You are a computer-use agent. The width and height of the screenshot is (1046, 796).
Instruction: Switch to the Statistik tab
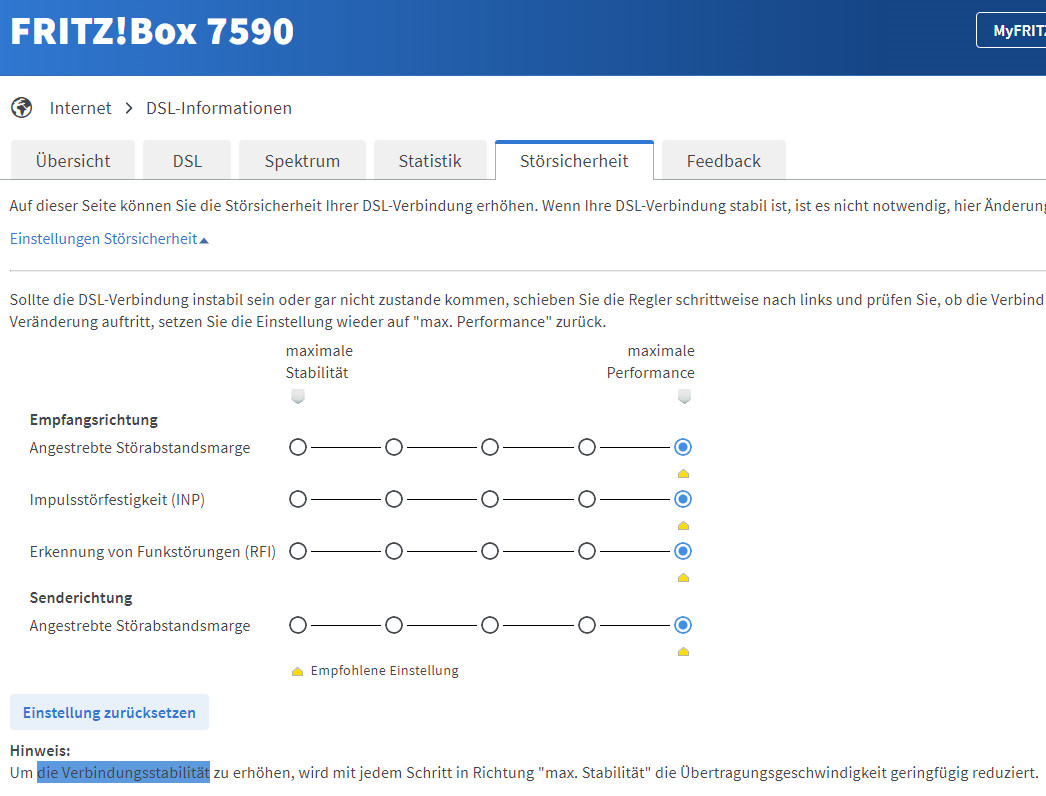pos(430,161)
